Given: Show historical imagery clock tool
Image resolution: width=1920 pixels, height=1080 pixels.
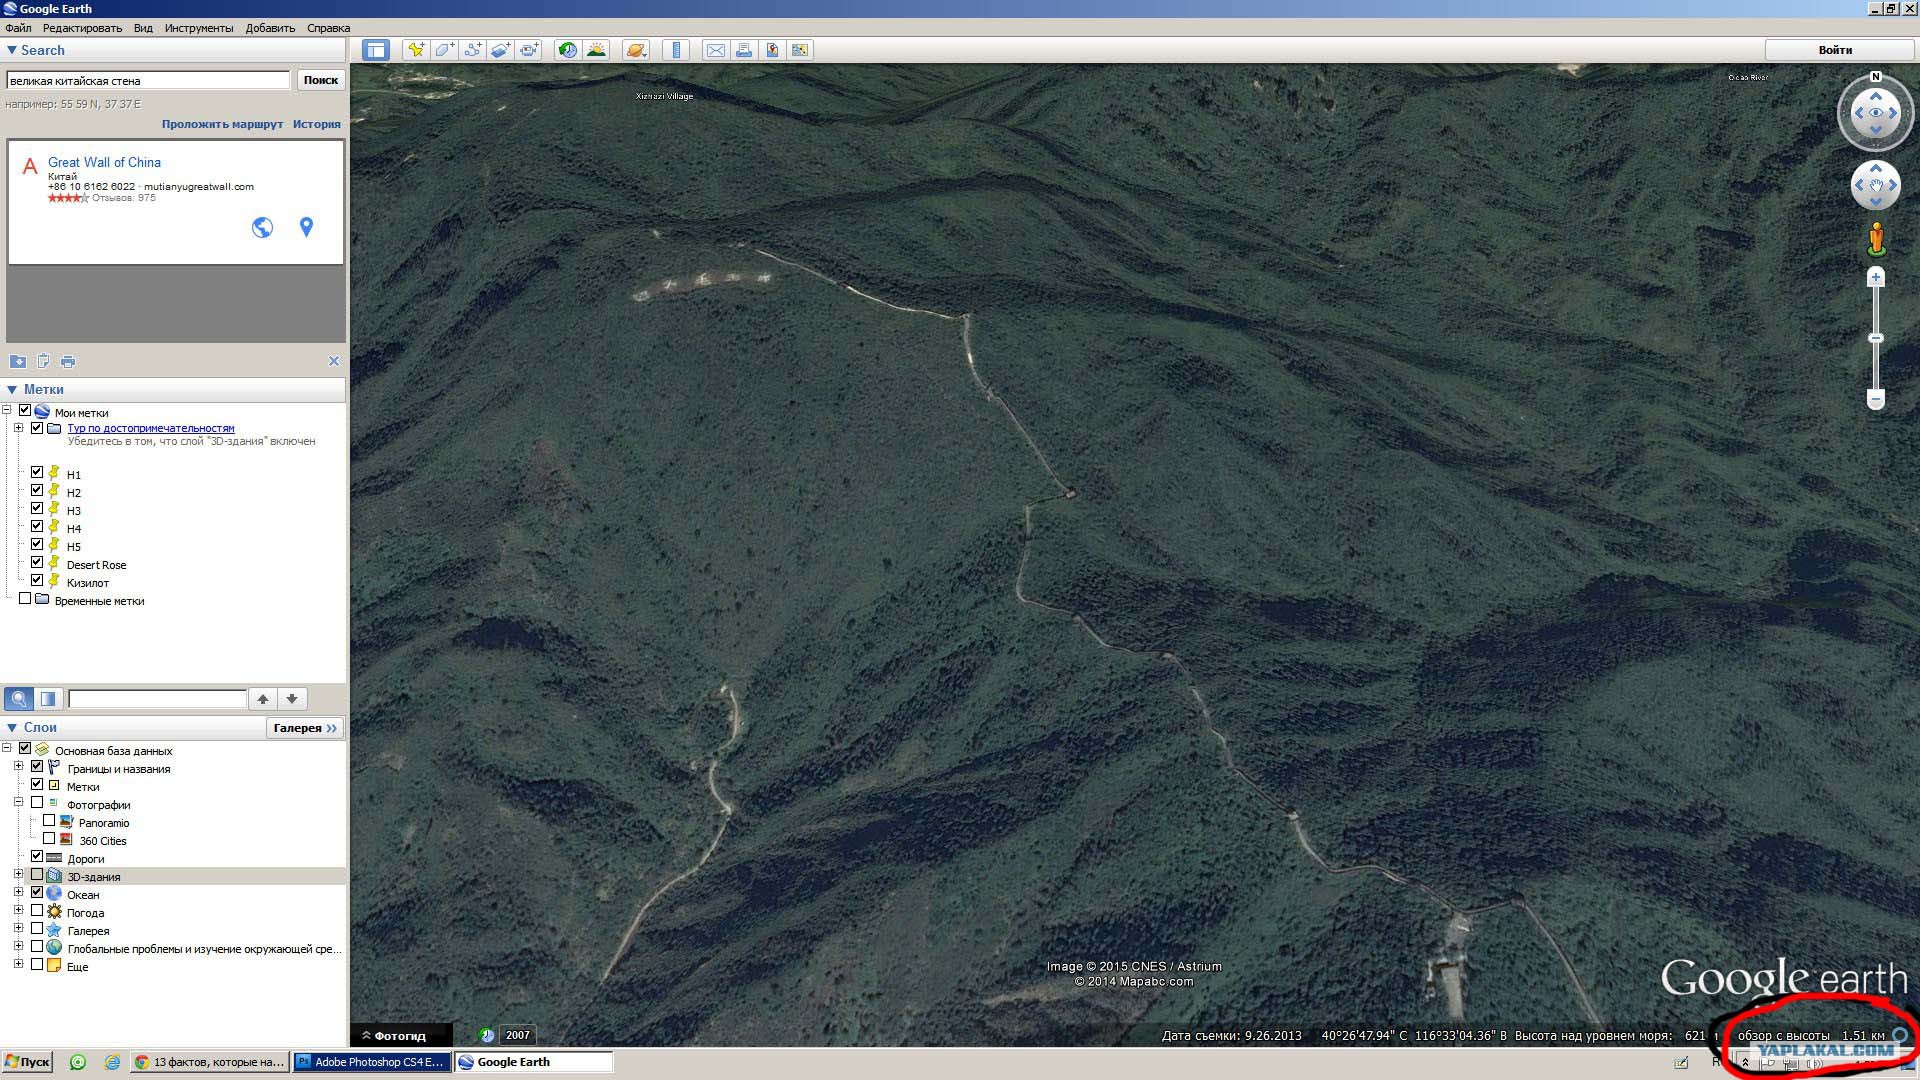Looking at the screenshot, I should [568, 50].
